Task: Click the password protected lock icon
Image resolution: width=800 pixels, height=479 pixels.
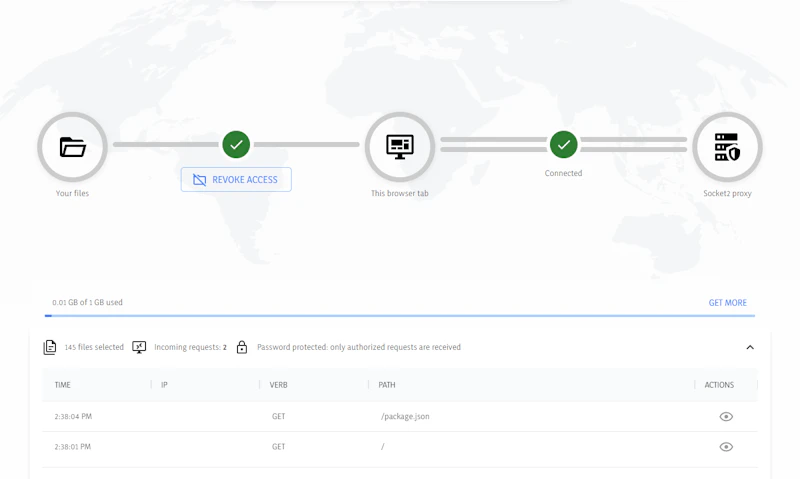Action: pyautogui.click(x=242, y=347)
